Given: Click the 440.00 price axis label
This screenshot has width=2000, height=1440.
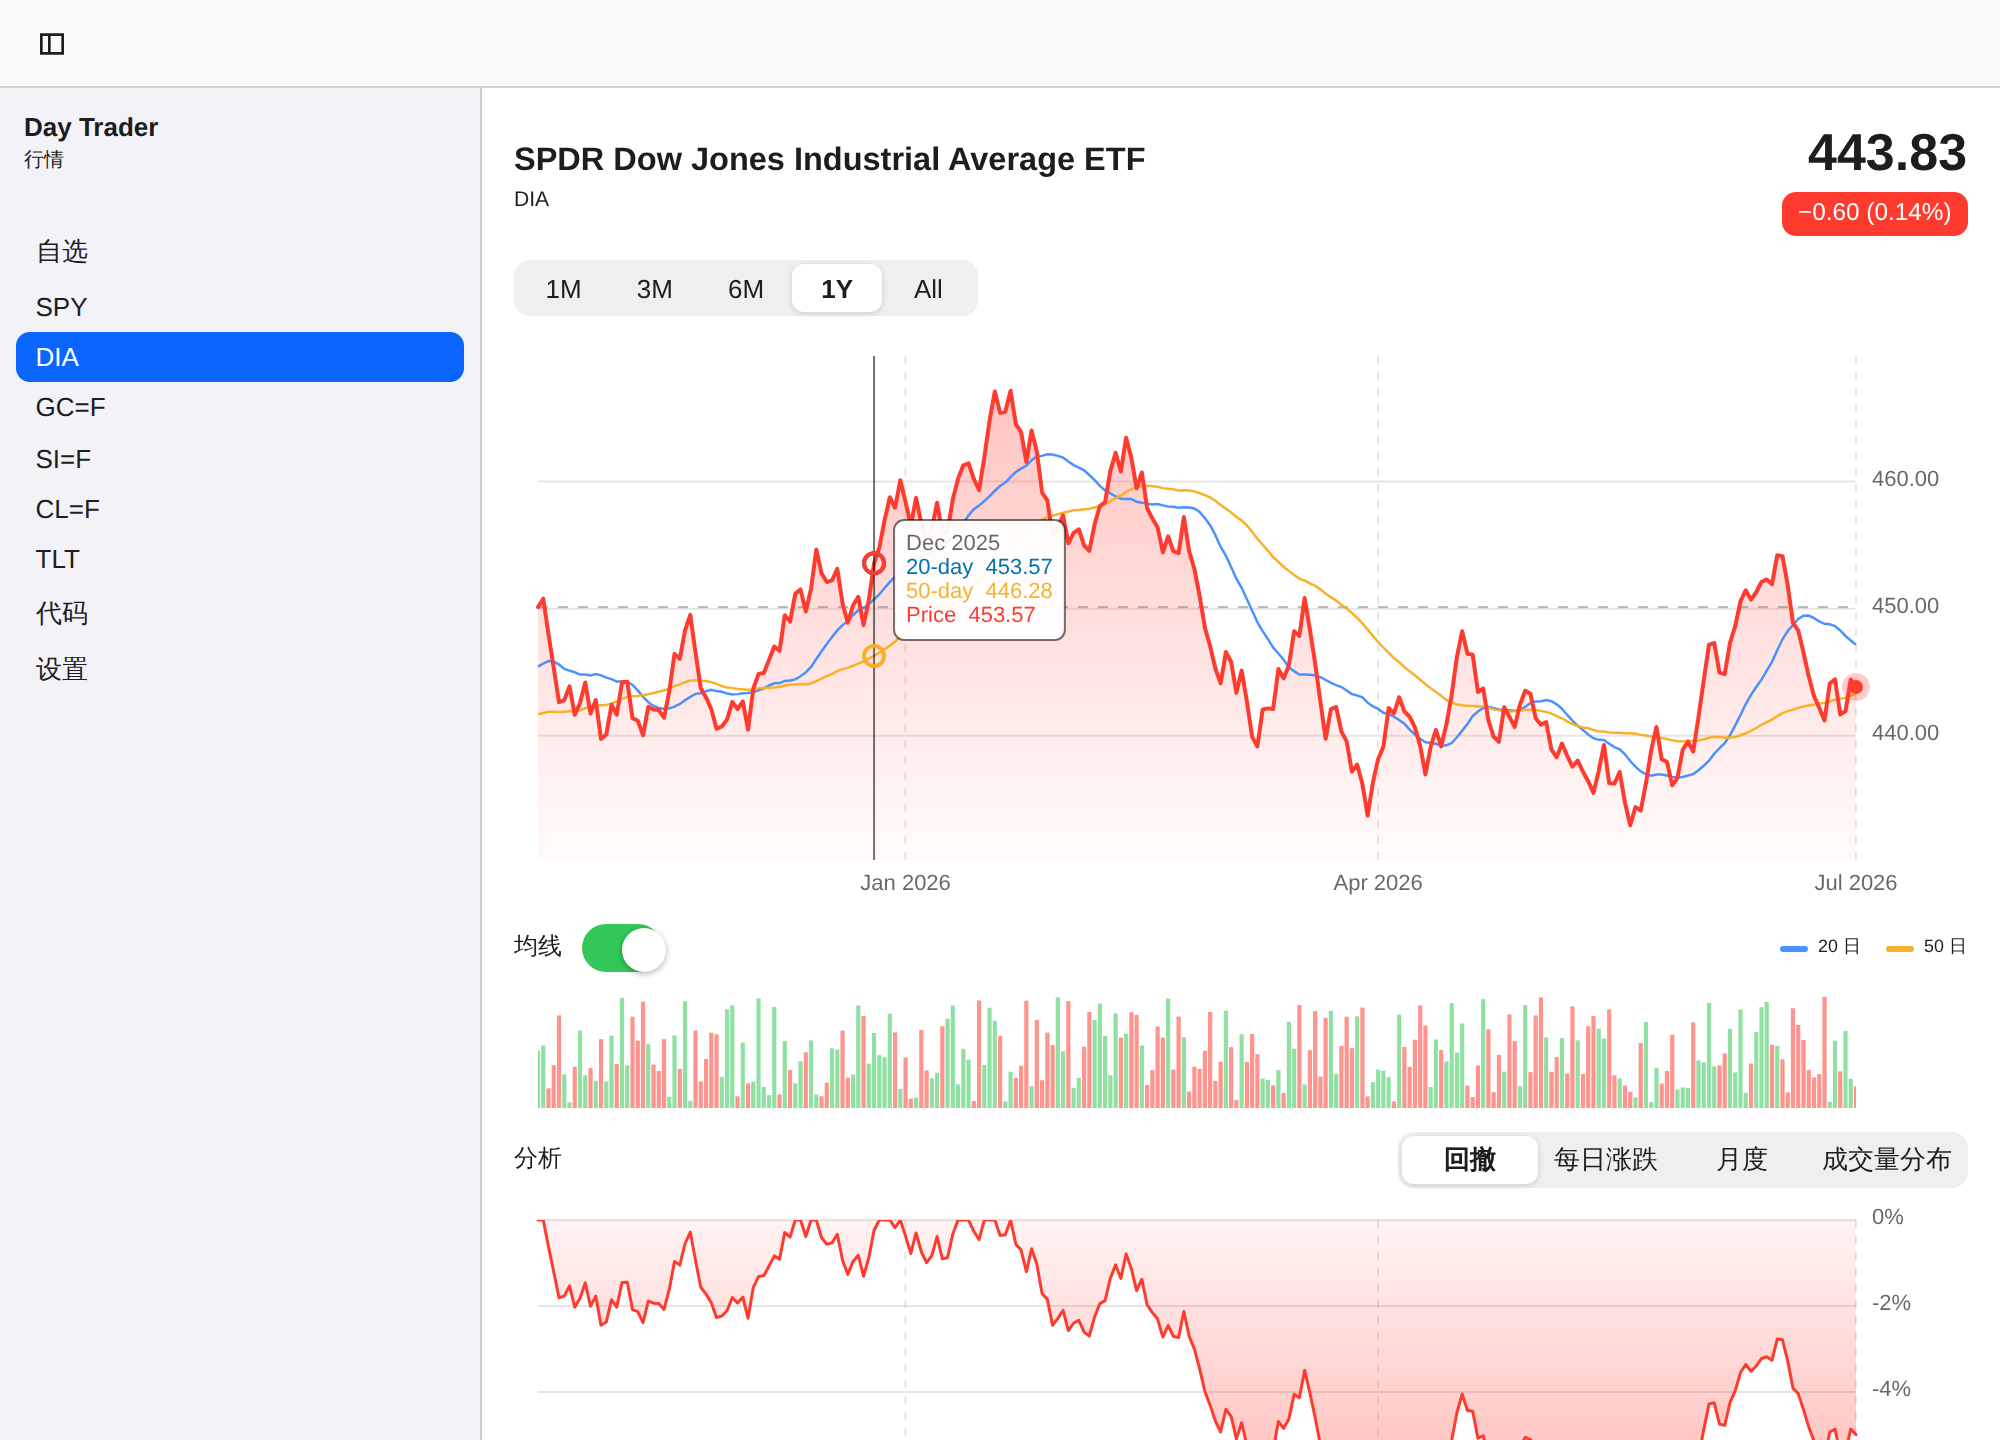Looking at the screenshot, I should point(1905,733).
